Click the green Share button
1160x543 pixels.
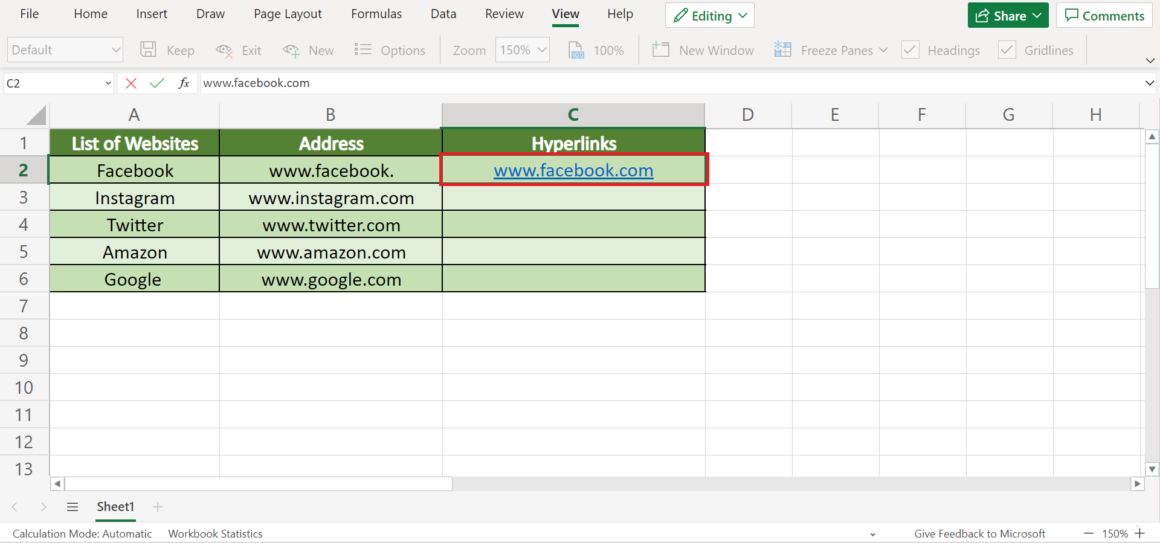tap(1007, 16)
